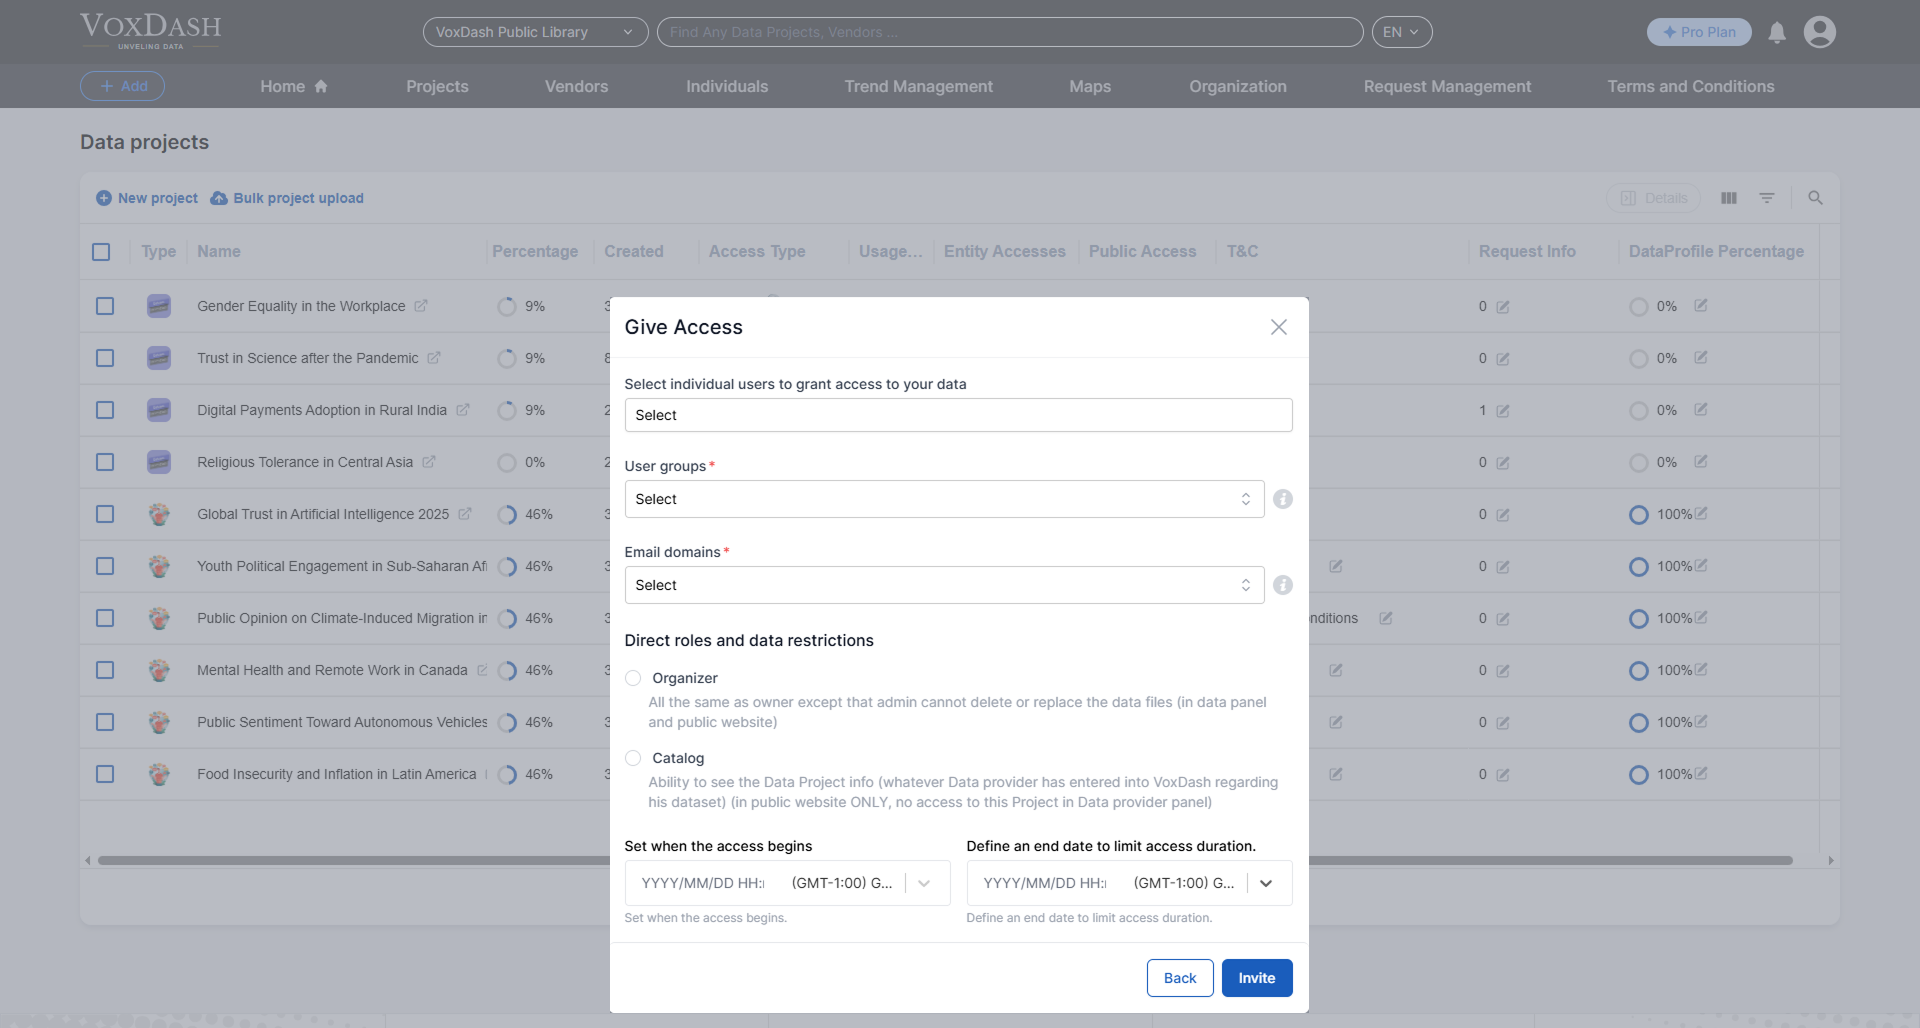Open the notifications bell
This screenshot has width=1920, height=1028.
[x=1777, y=33]
